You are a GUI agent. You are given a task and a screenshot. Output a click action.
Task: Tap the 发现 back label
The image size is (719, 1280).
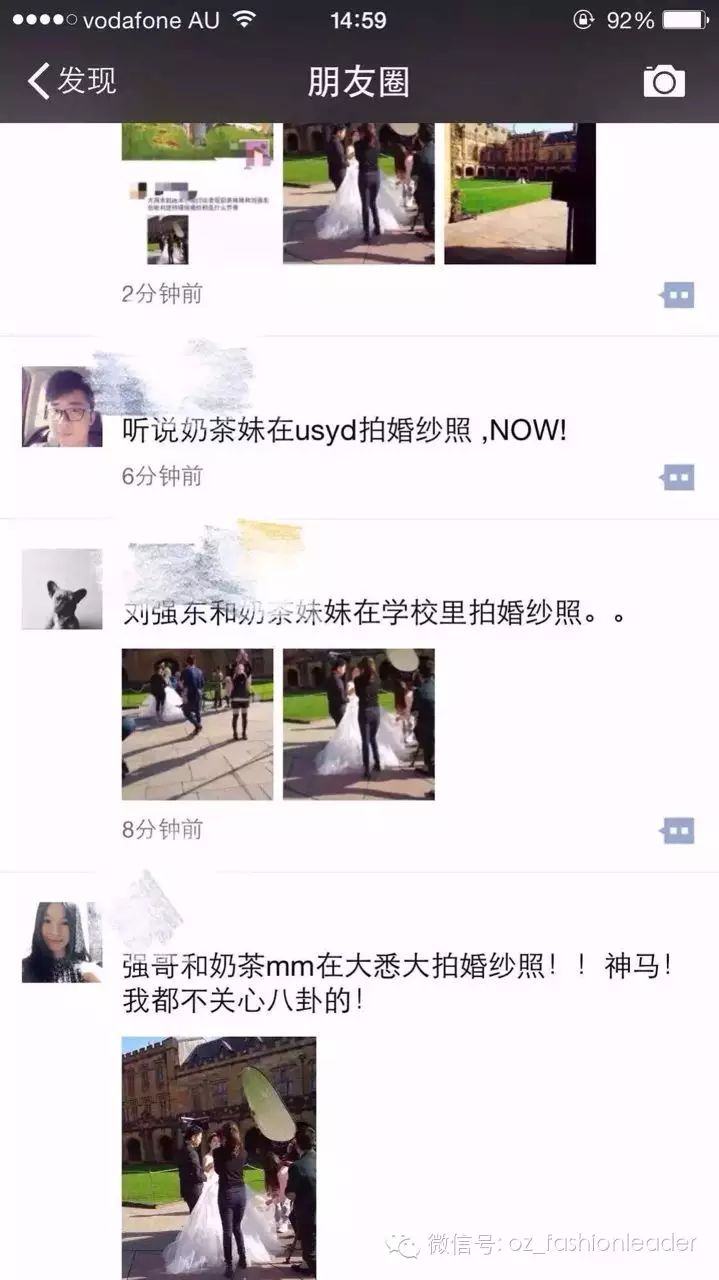coord(87,81)
